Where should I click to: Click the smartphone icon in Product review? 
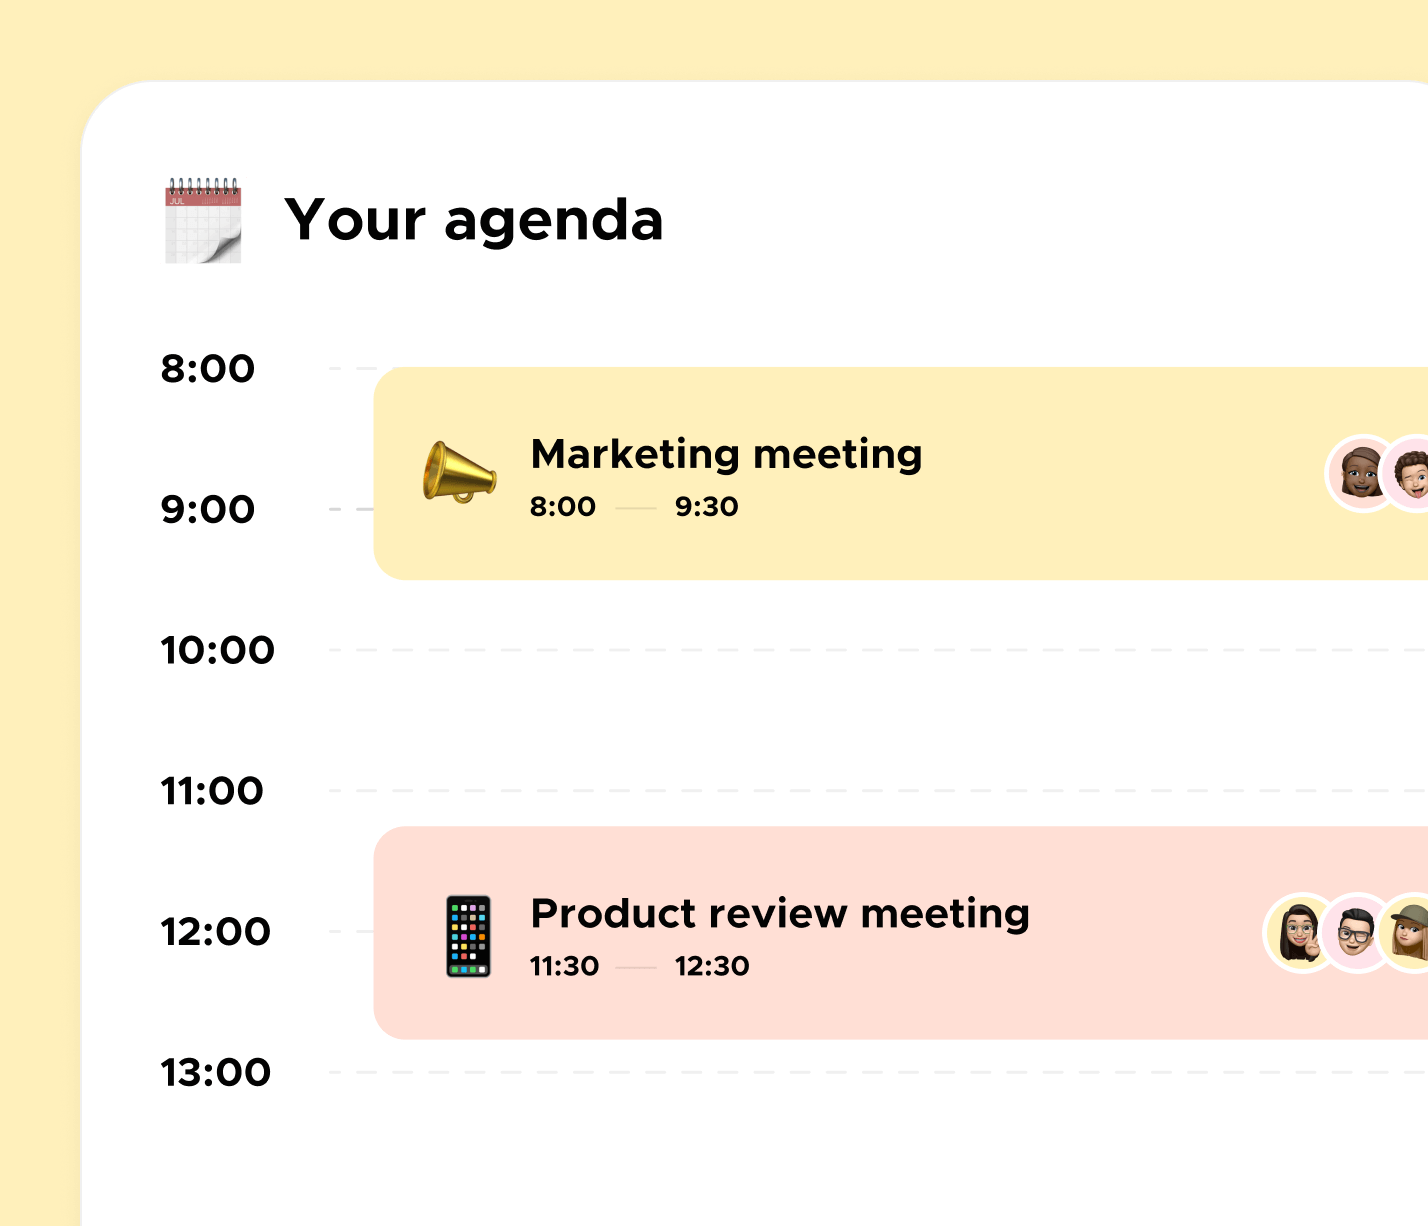(x=468, y=936)
